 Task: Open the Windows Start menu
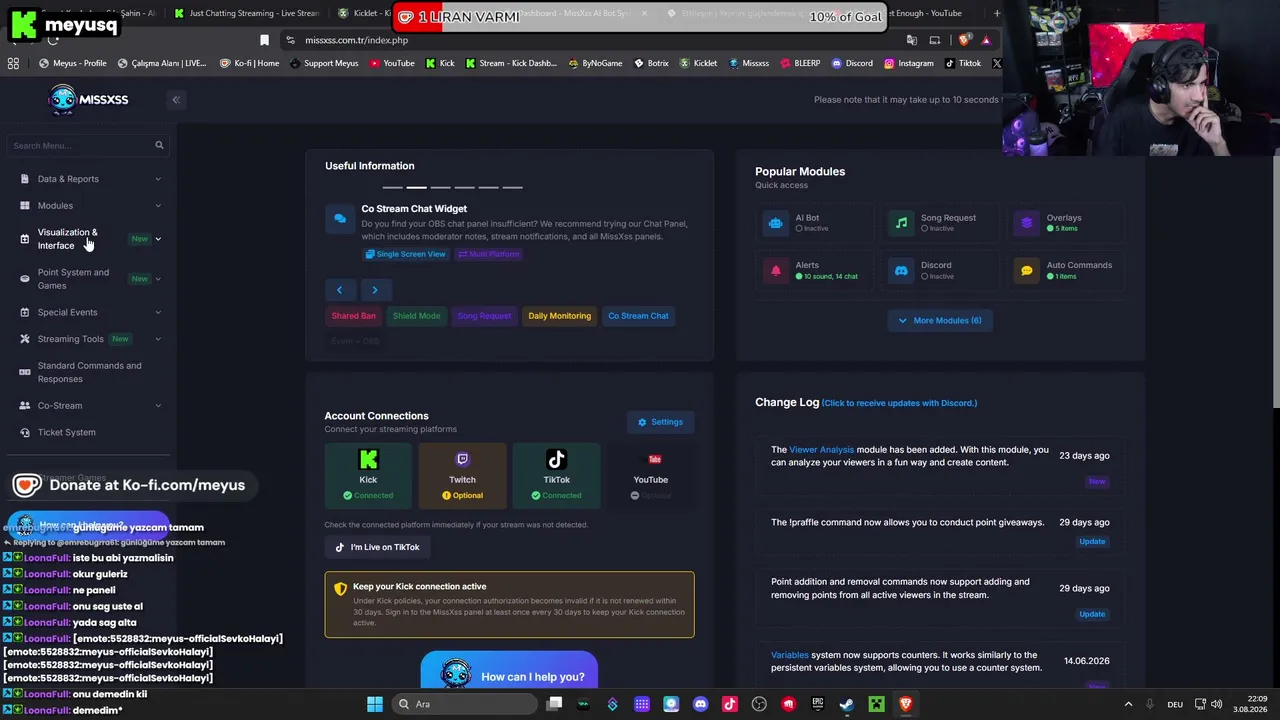pos(375,704)
